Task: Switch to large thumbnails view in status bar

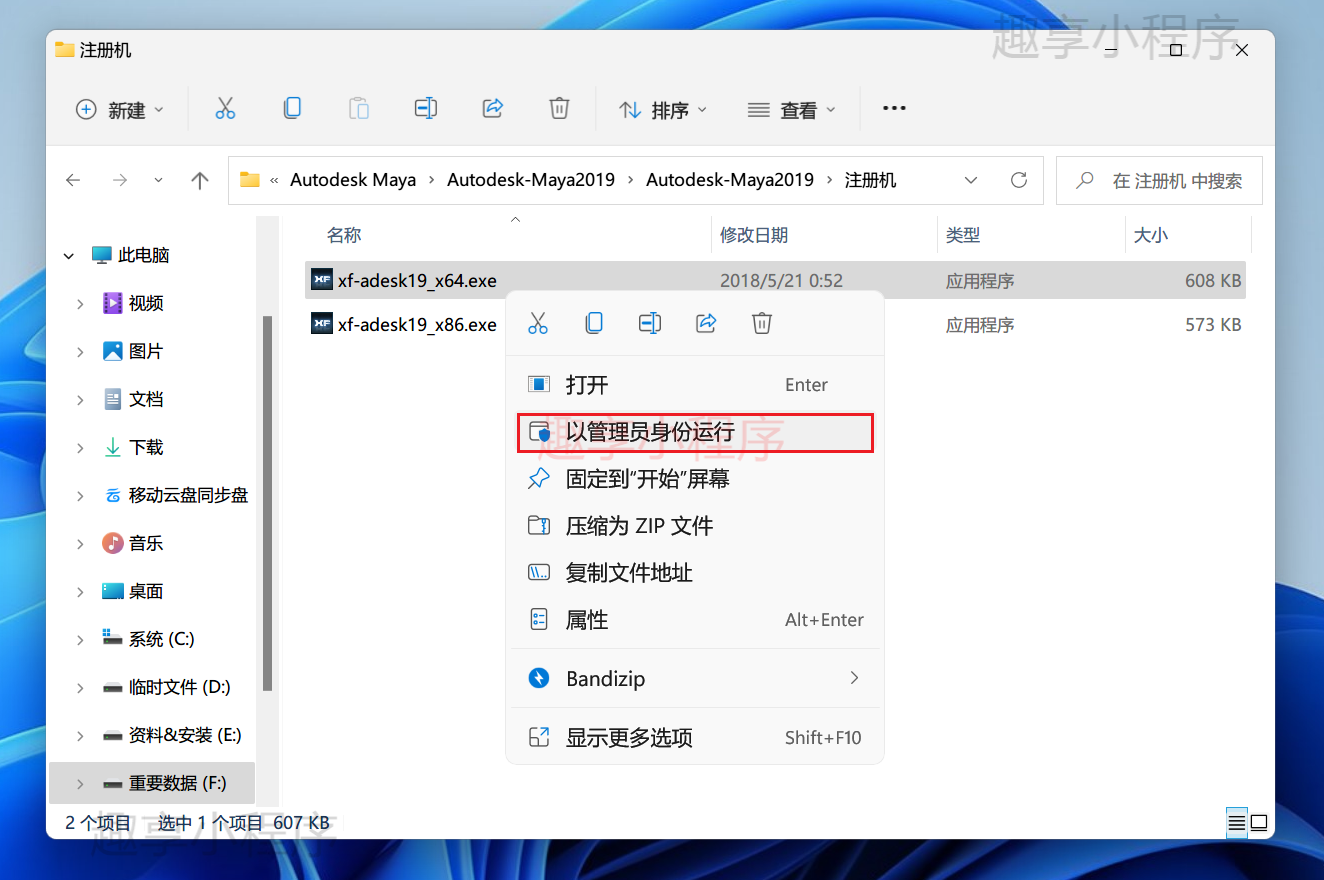Action: [1259, 823]
